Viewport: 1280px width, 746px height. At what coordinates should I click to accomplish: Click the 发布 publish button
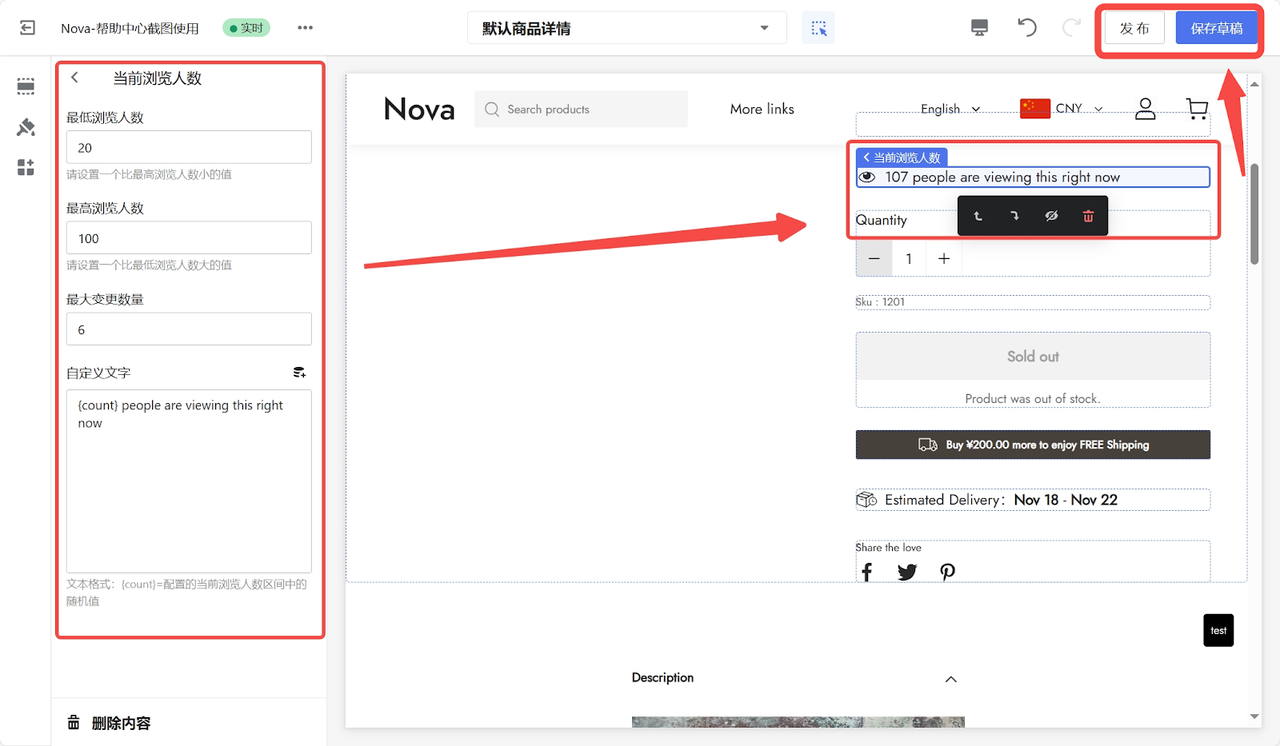(x=1134, y=28)
